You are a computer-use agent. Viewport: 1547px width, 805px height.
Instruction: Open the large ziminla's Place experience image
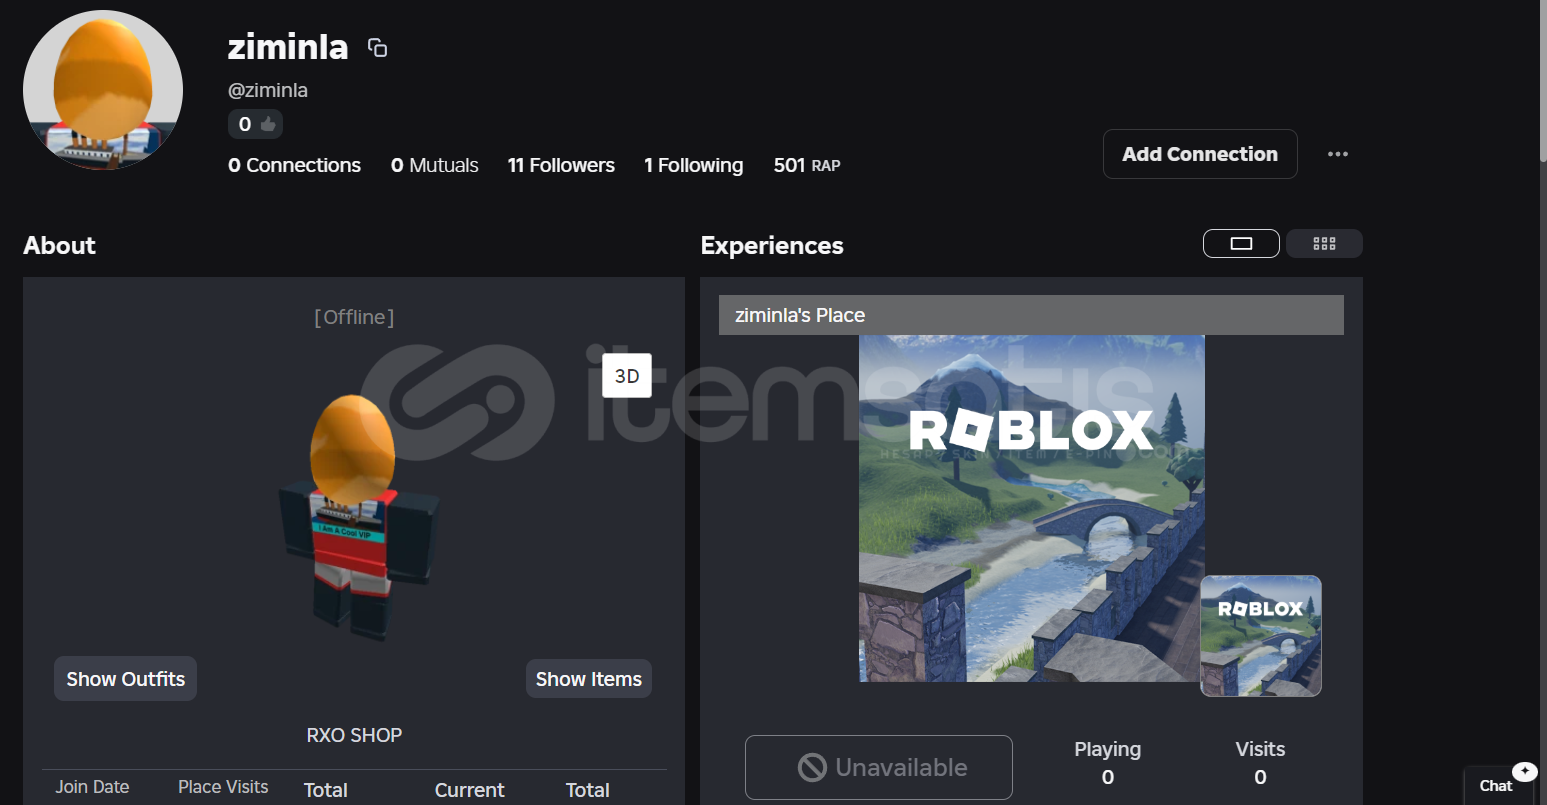[x=1032, y=508]
